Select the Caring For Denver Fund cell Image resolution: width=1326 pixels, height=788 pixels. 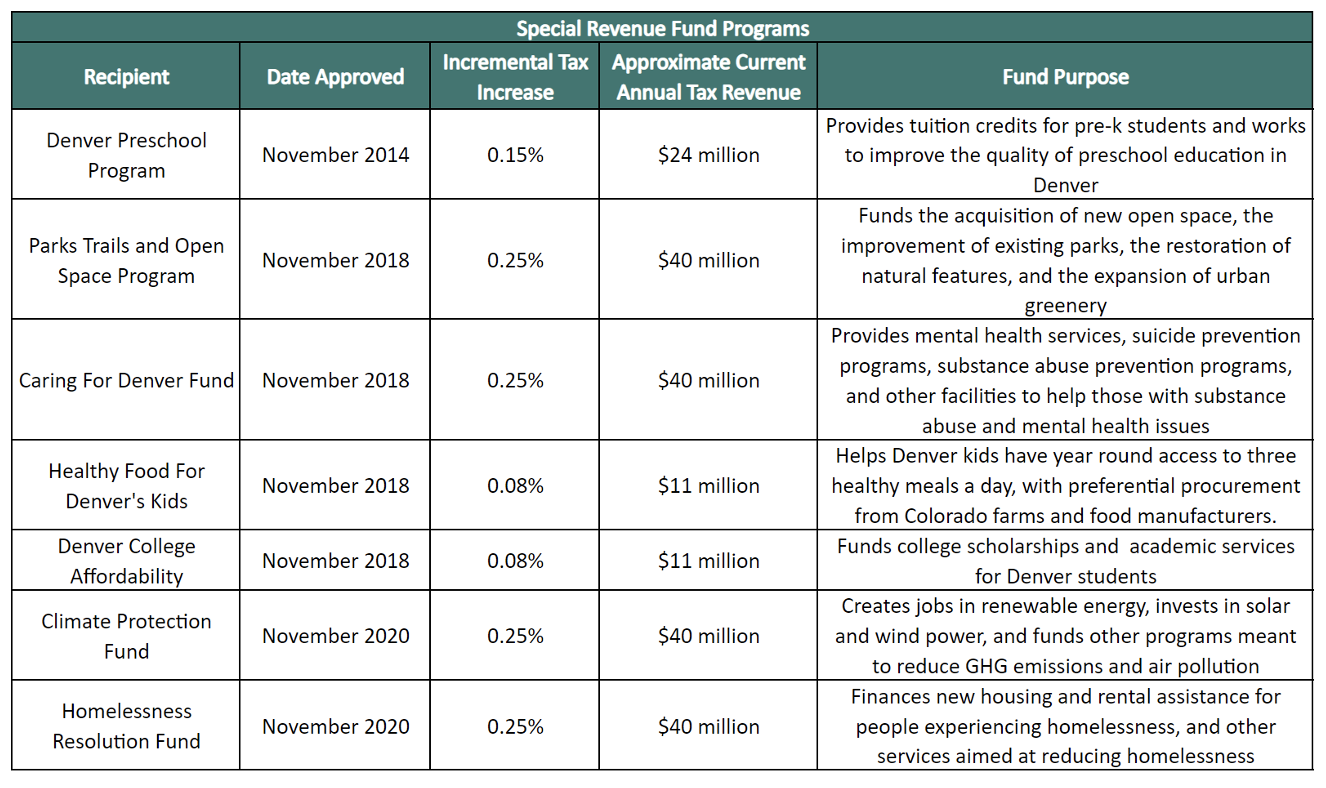126,380
